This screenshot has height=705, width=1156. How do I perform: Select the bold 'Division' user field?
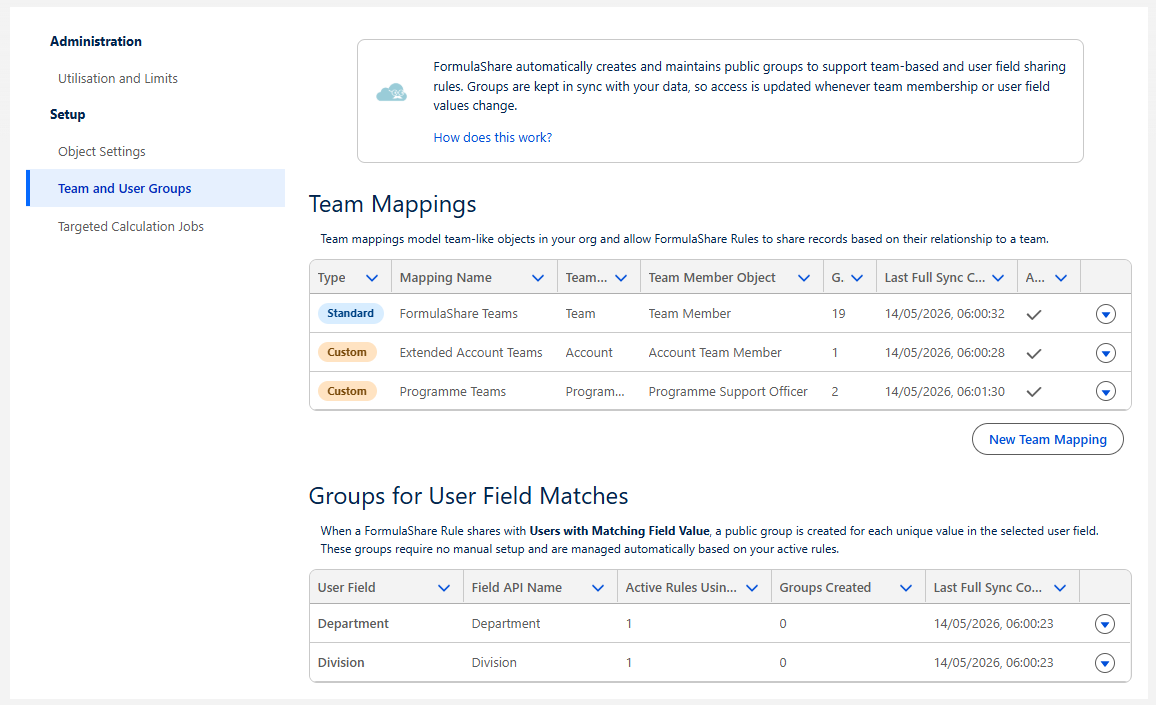tap(341, 662)
